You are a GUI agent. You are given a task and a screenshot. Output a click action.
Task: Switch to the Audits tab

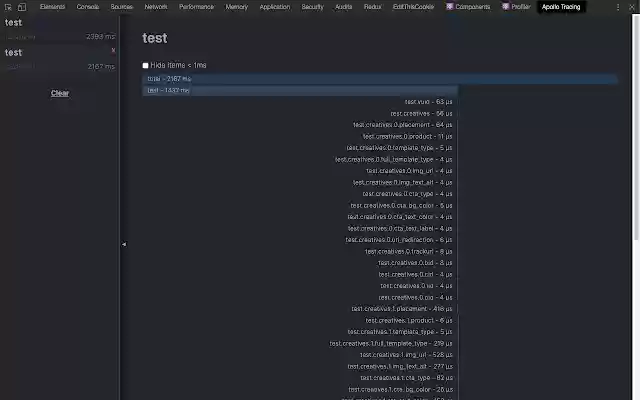click(344, 7)
